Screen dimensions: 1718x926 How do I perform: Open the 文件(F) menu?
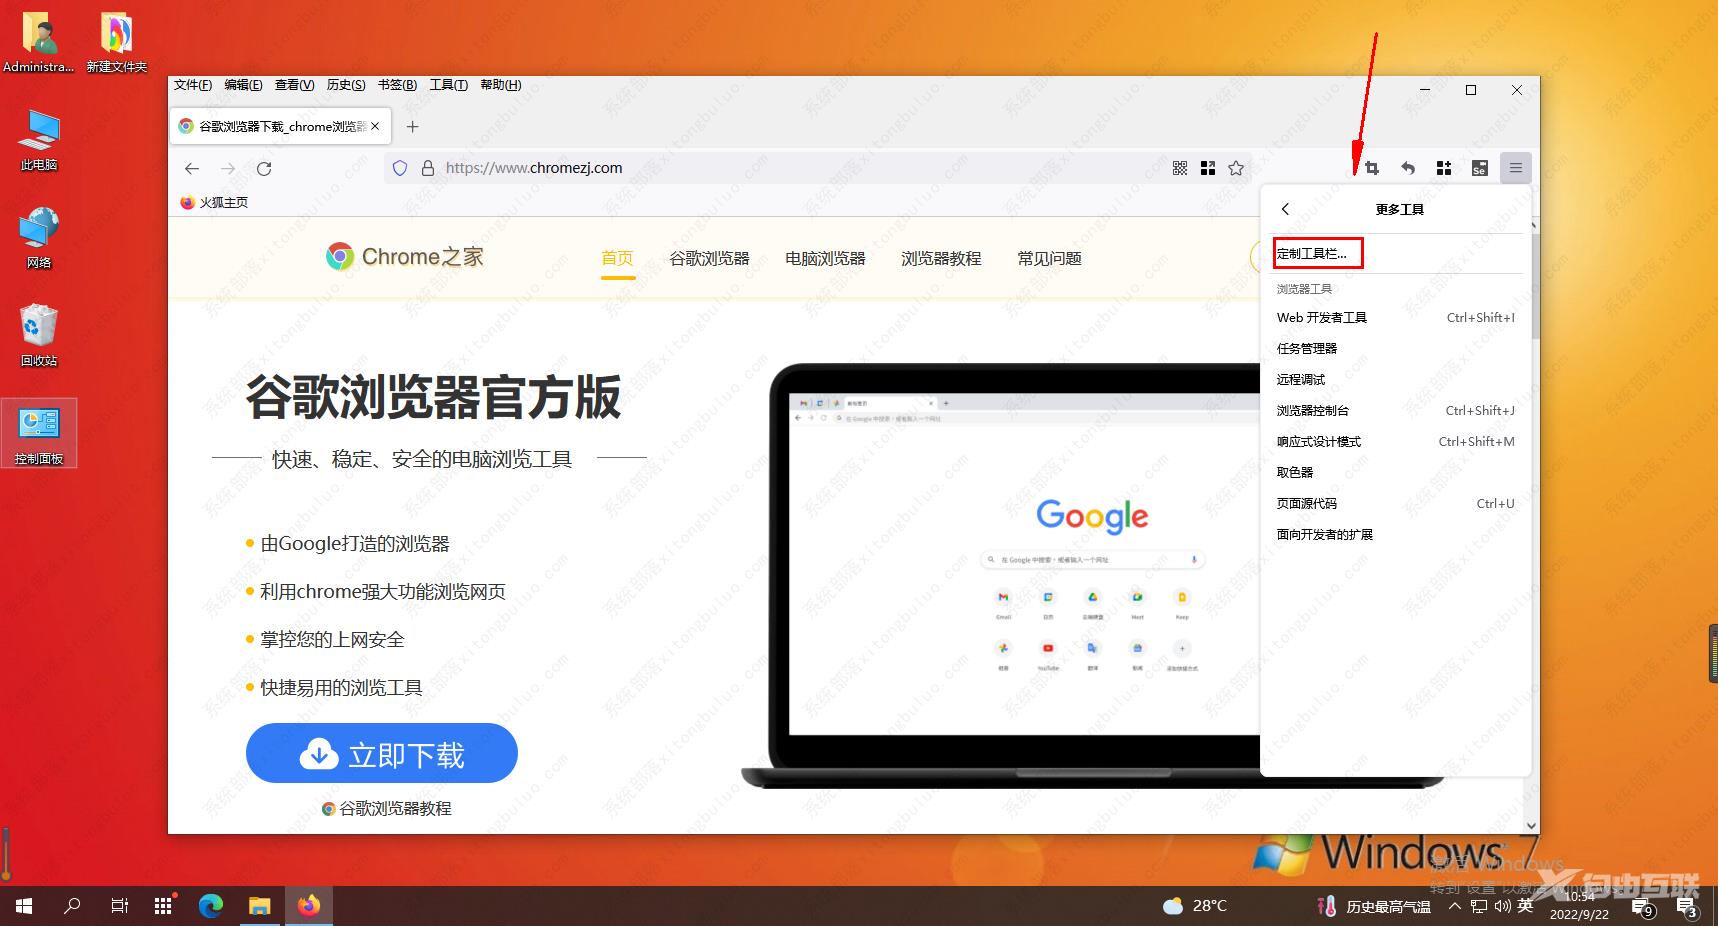193,85
